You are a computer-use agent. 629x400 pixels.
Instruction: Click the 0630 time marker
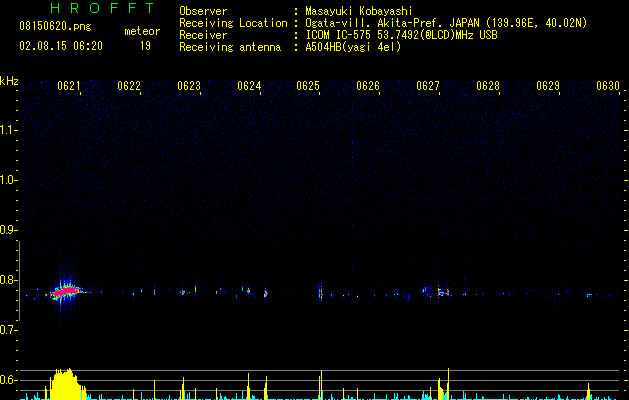pyautogui.click(x=608, y=86)
